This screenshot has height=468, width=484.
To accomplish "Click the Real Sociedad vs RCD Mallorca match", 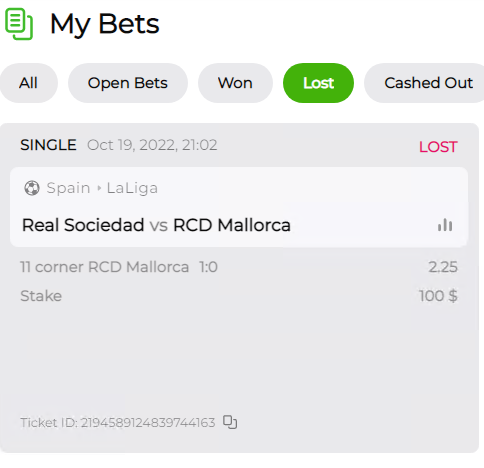I will (156, 225).
